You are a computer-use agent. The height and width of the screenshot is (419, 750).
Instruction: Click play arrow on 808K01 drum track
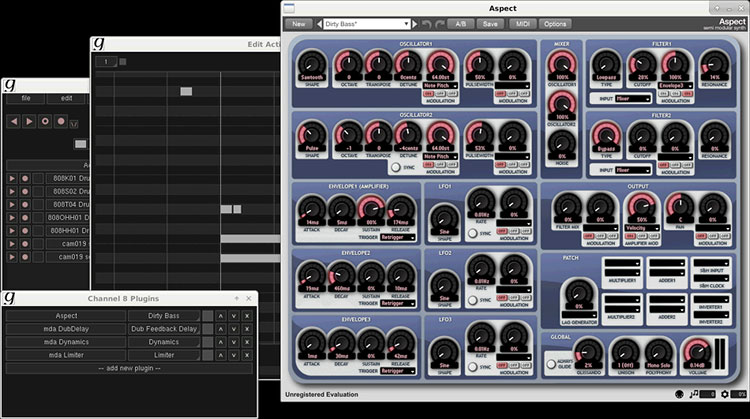click(12, 178)
